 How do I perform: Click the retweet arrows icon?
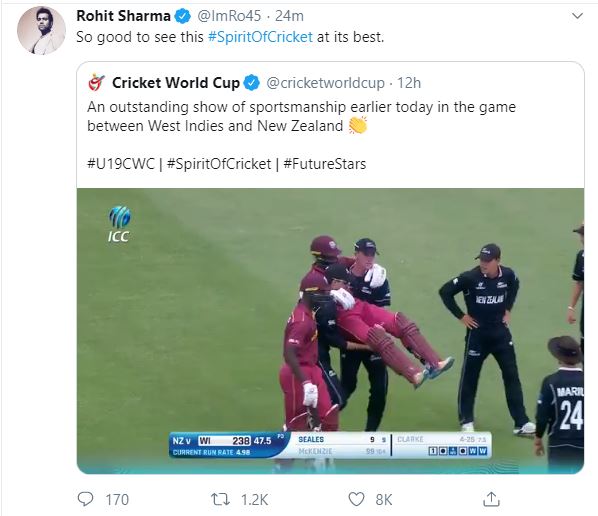[x=220, y=499]
